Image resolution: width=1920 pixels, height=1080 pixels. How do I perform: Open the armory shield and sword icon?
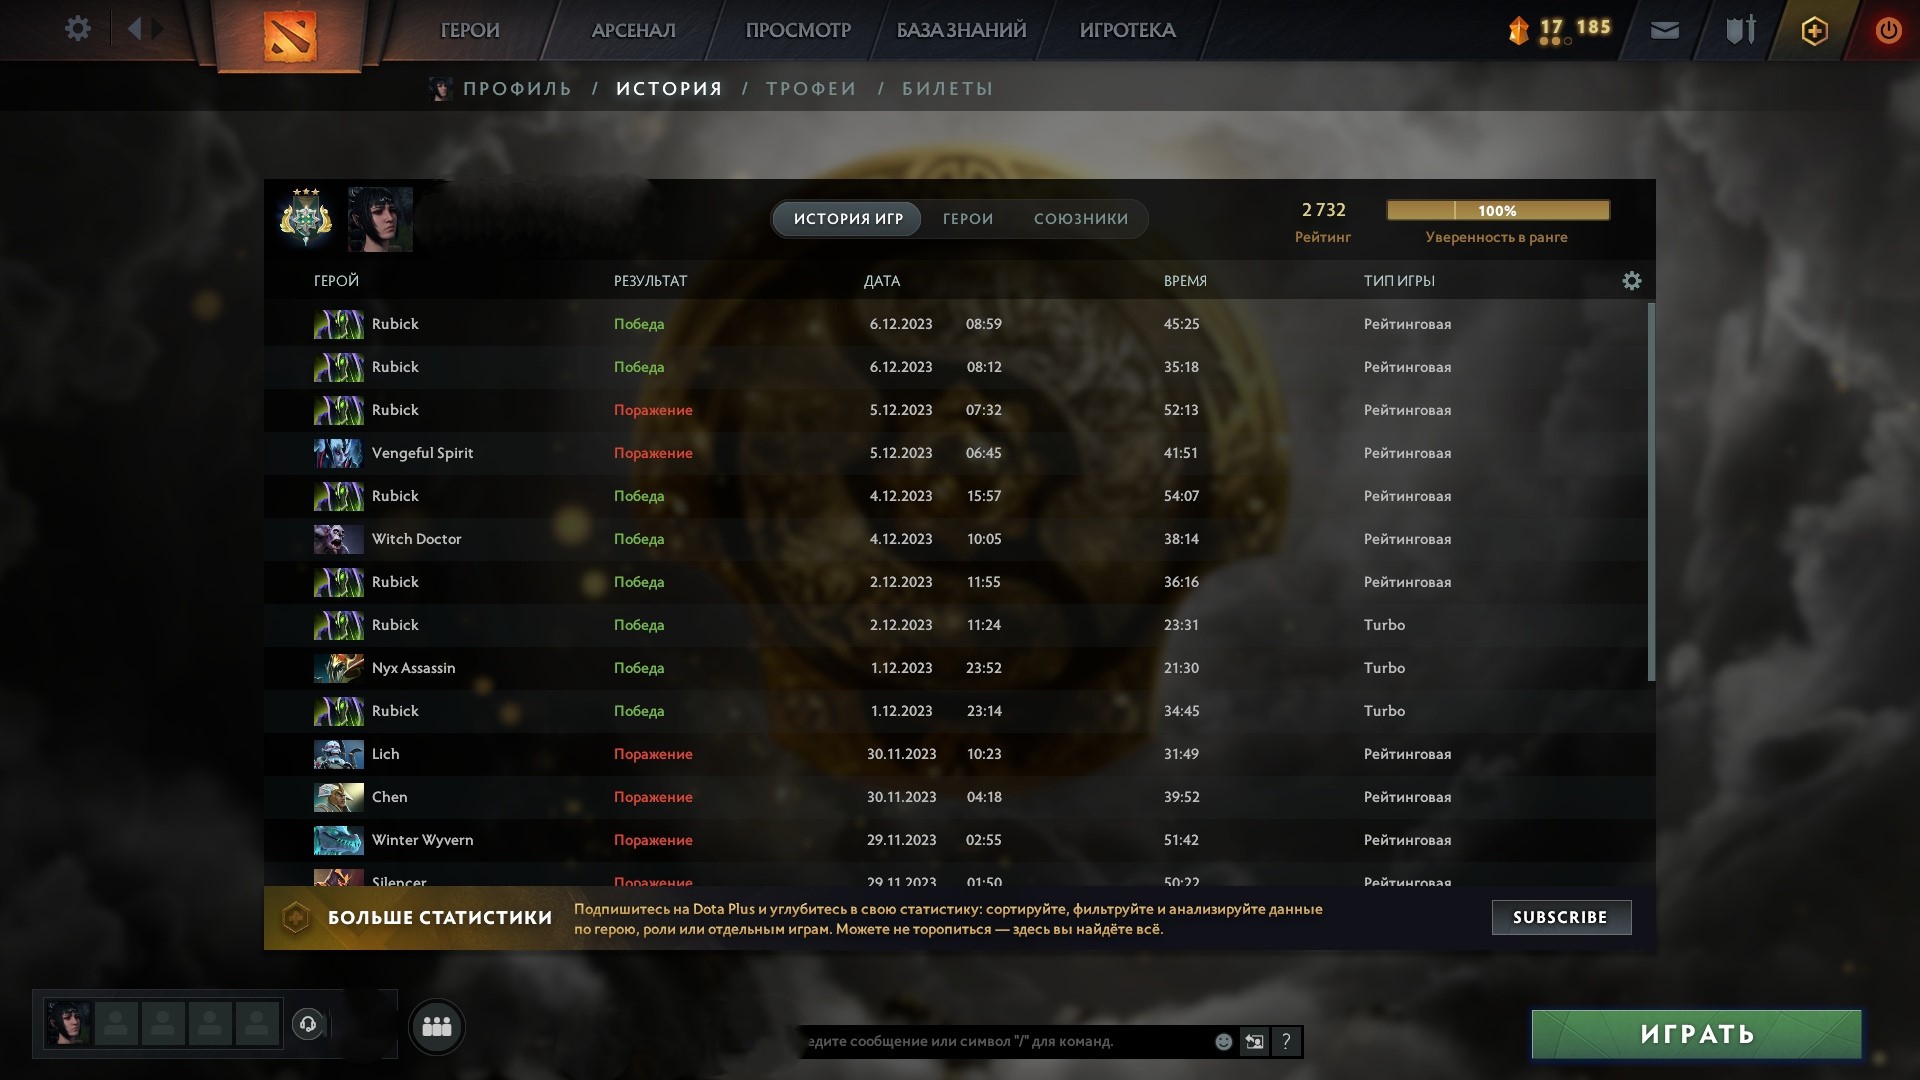pyautogui.click(x=1741, y=29)
